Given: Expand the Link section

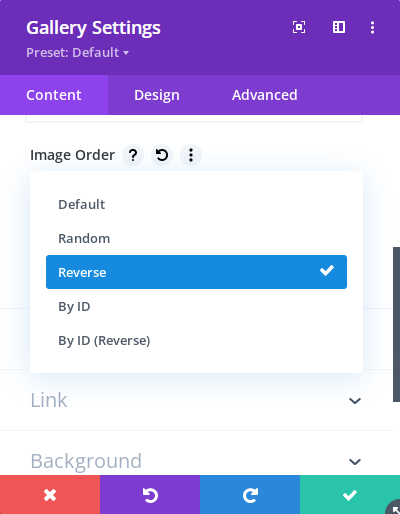Looking at the screenshot, I should [196, 400].
